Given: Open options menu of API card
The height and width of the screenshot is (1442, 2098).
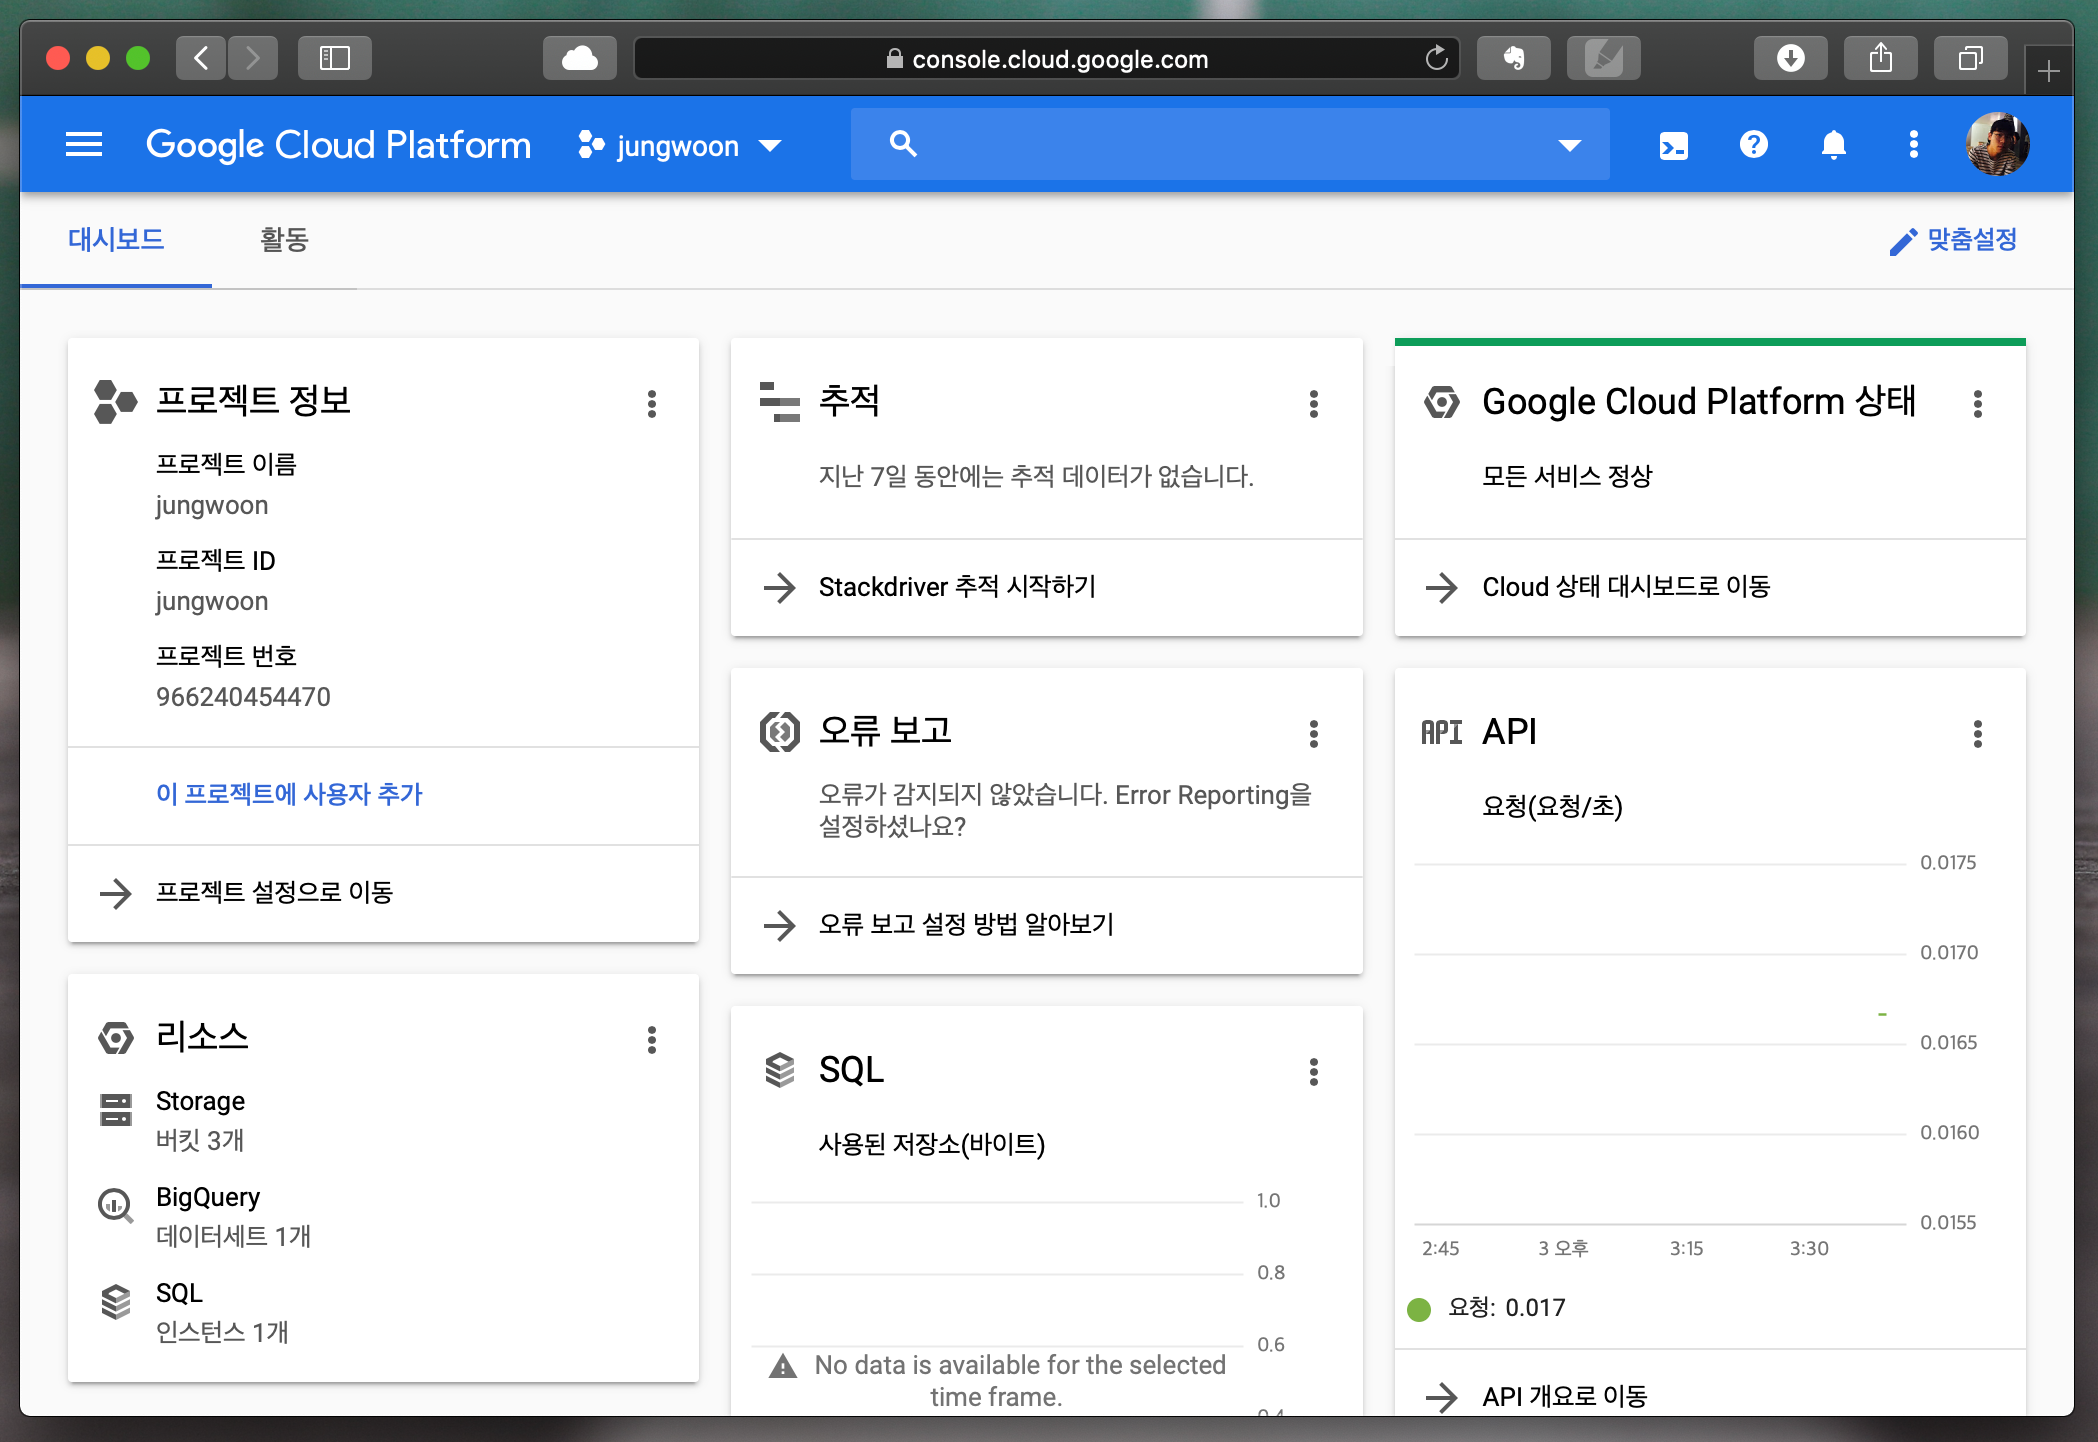Looking at the screenshot, I should tap(1976, 734).
